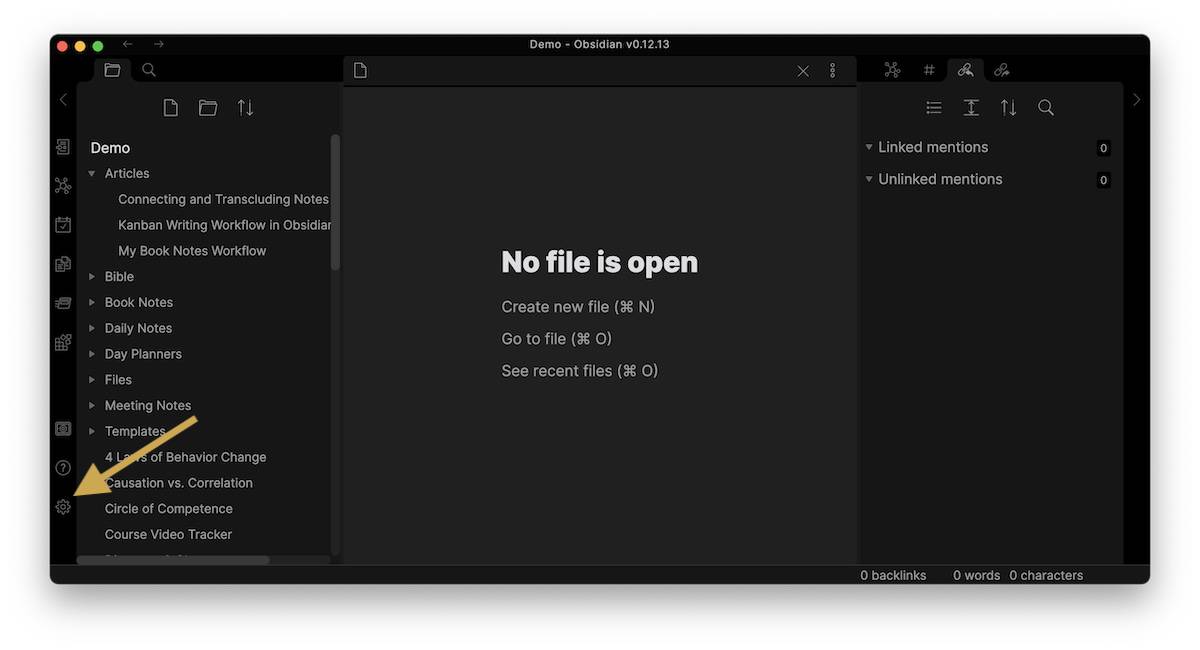Open the Causation vs. Correlation note
This screenshot has width=1200, height=650.
pos(178,483)
